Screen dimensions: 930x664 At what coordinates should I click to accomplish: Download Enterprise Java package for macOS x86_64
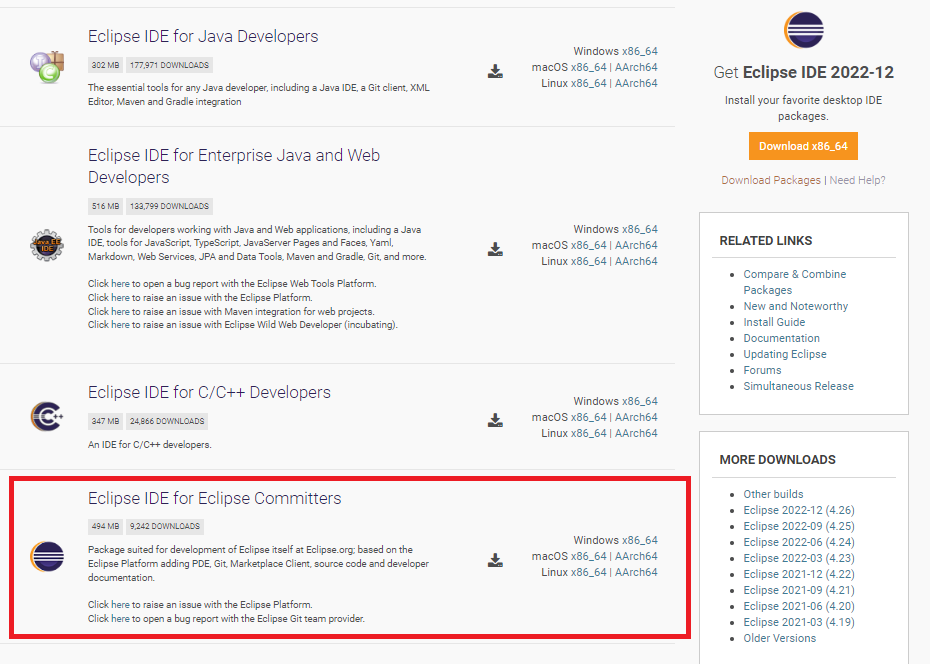pyautogui.click(x=588, y=245)
